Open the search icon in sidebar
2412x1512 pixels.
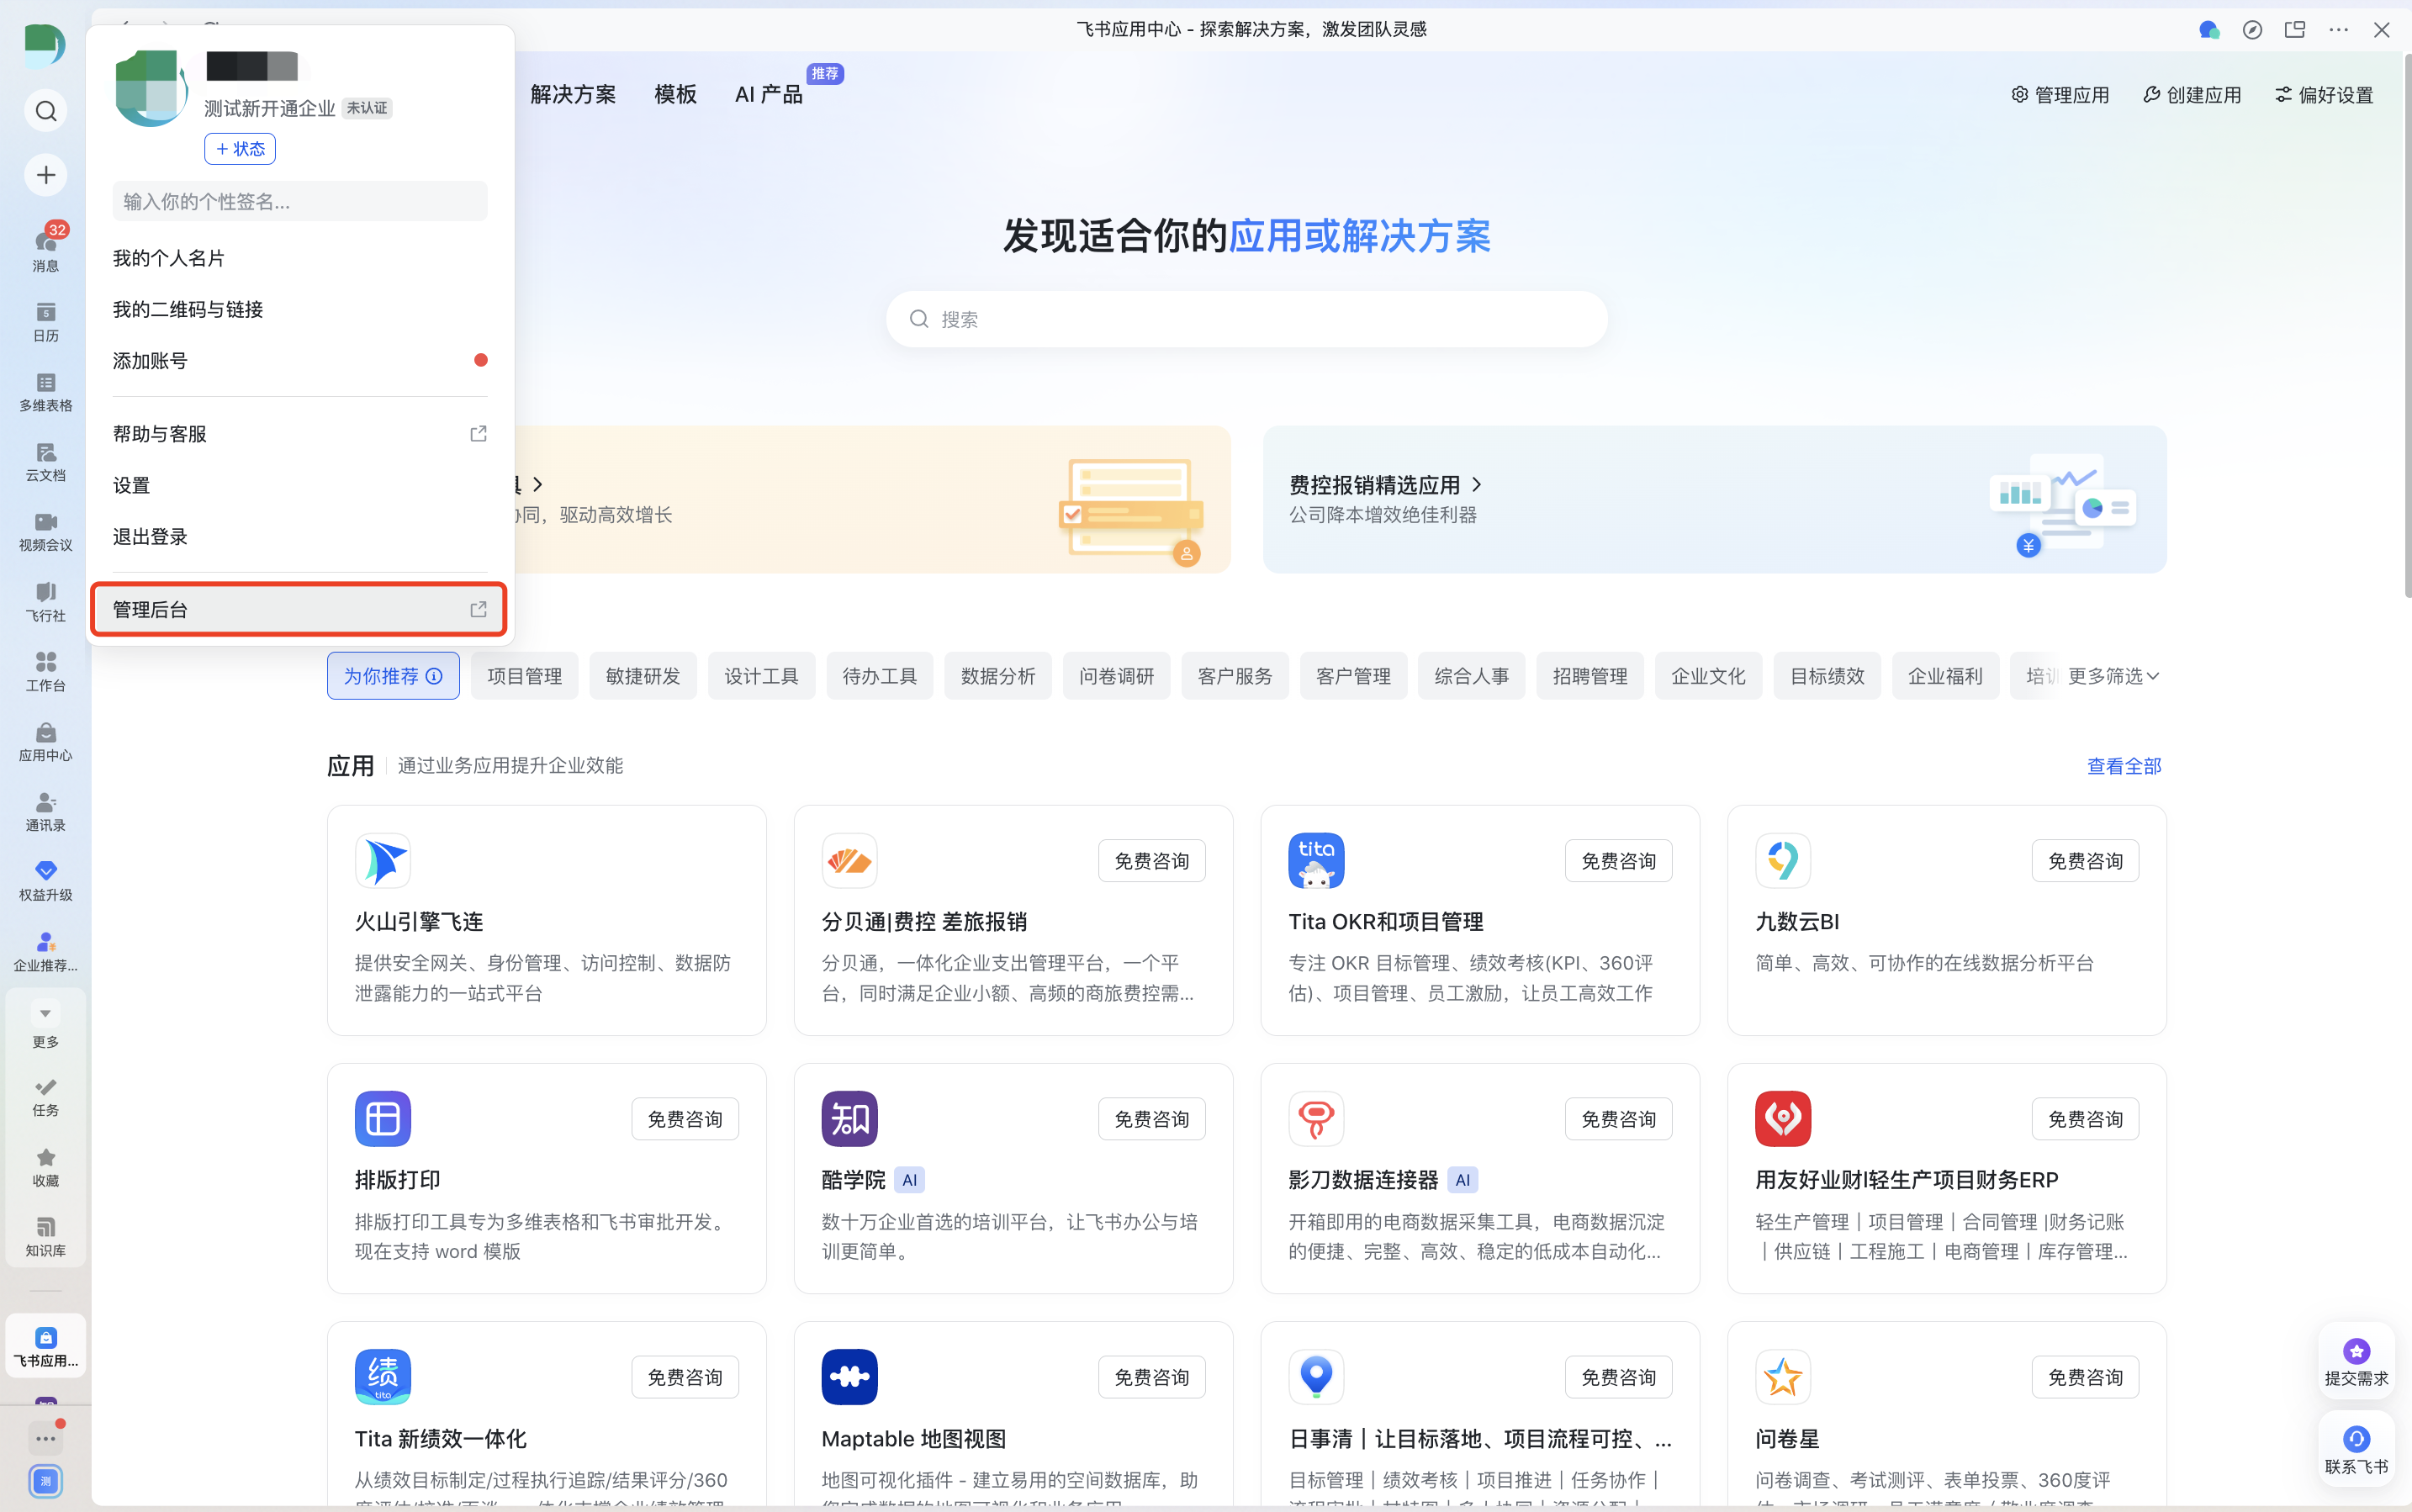click(x=46, y=110)
